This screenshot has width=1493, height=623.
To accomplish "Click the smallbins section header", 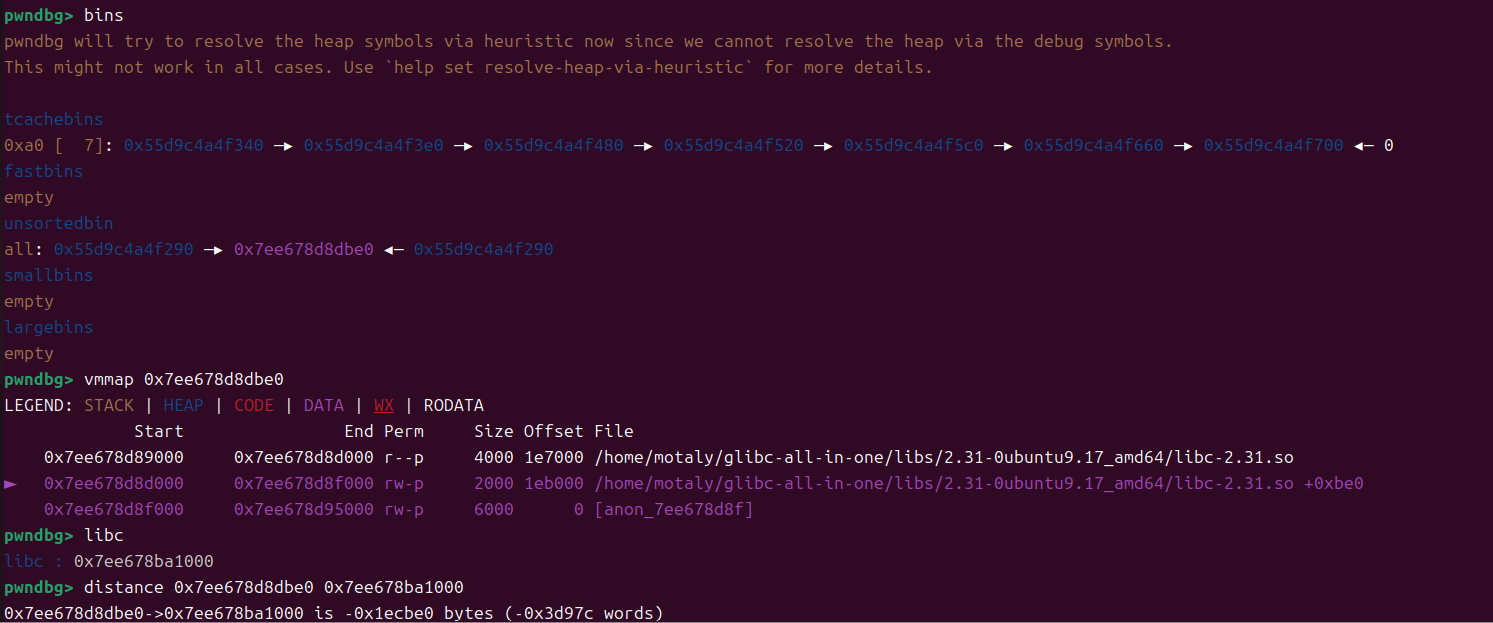I will pos(49,276).
